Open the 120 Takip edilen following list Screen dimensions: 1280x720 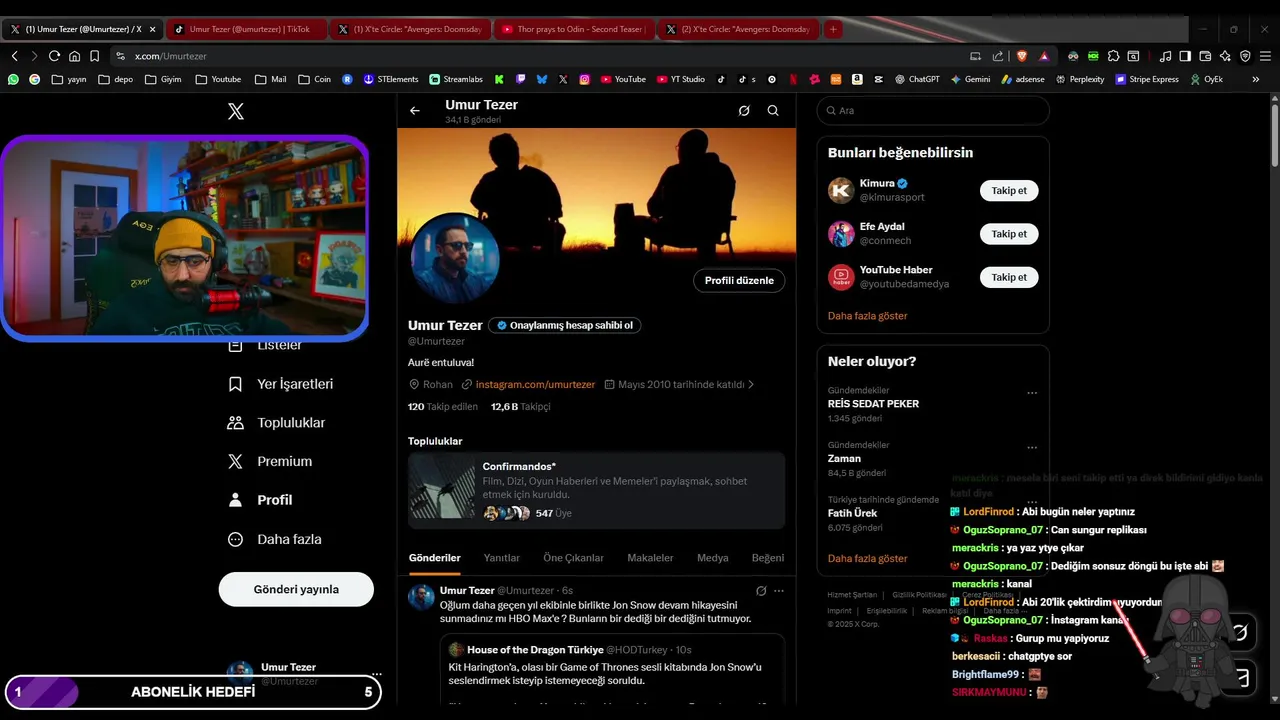coord(443,407)
